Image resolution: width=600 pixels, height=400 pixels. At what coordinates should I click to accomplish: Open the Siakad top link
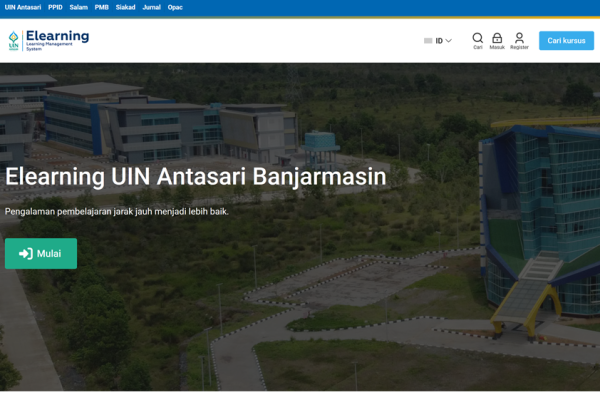coord(126,7)
